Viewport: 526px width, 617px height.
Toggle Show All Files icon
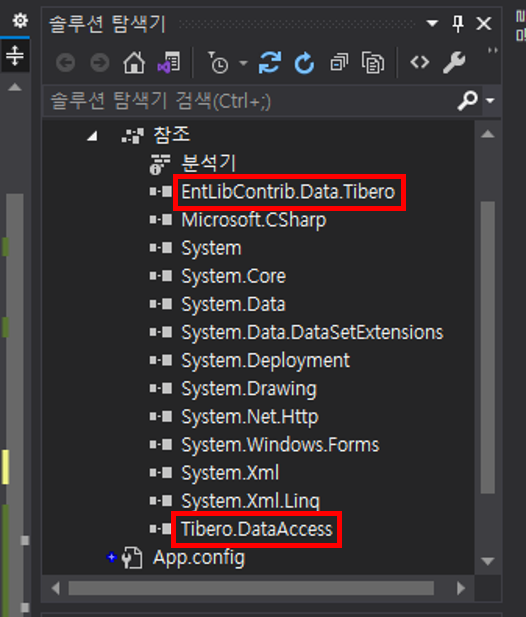coord(373,63)
